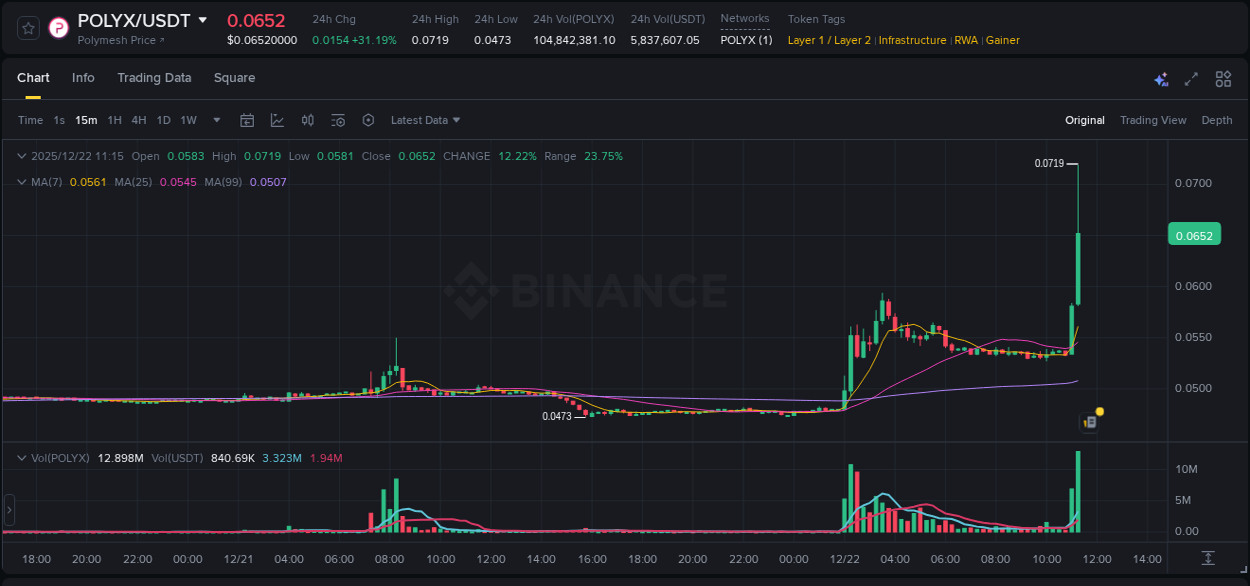Viewport: 1250px width, 586px height.
Task: Switch to the Trading Data tab
Action: [x=154, y=77]
